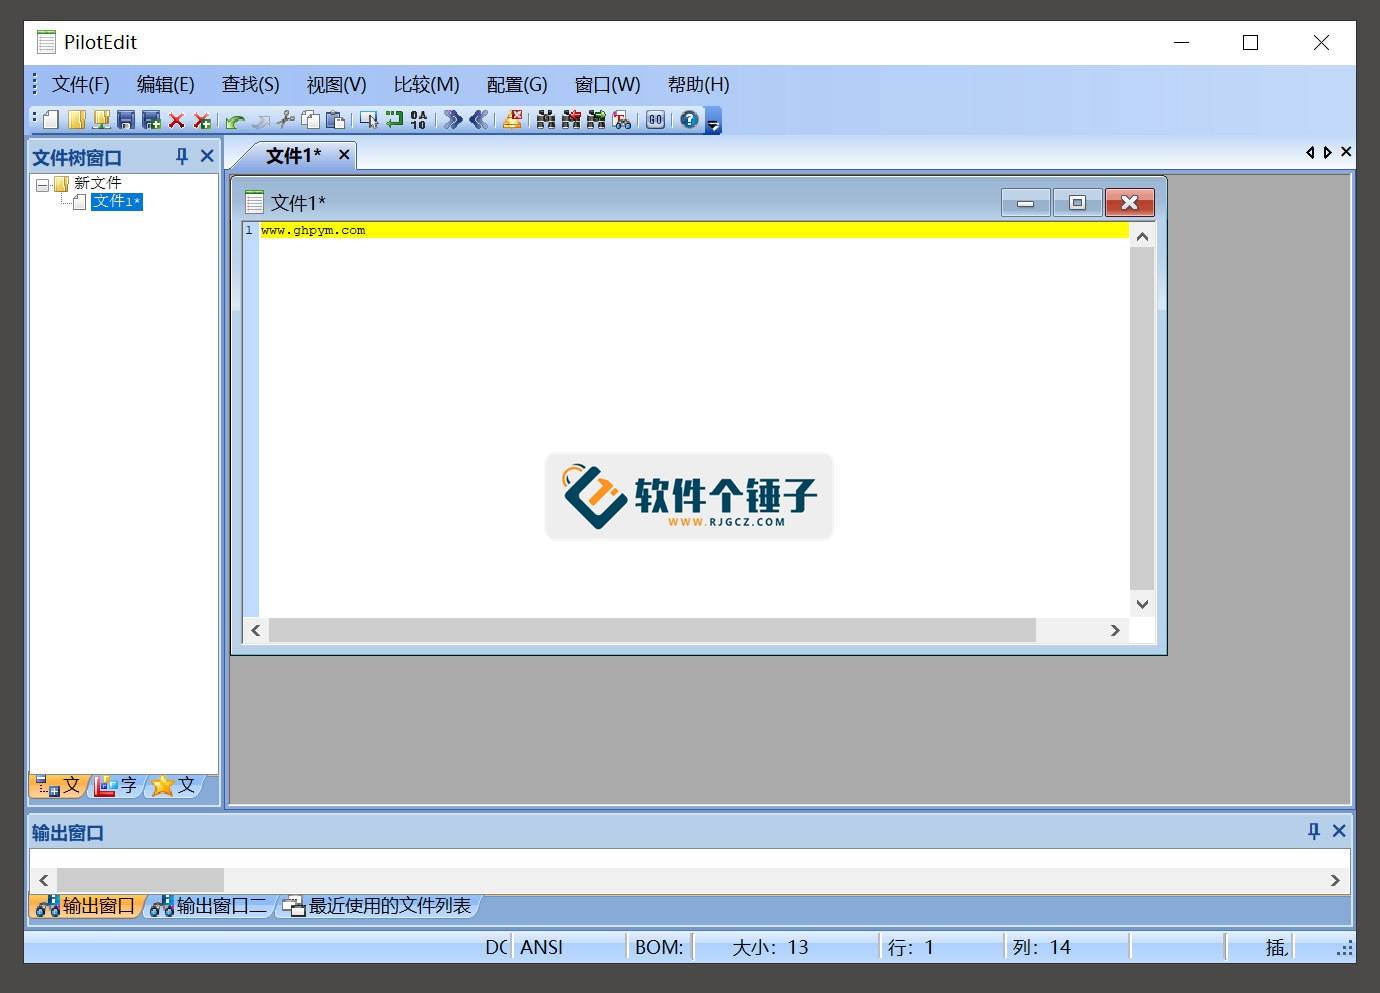Click the Close All files icon
This screenshot has width=1380, height=993.
[202, 120]
